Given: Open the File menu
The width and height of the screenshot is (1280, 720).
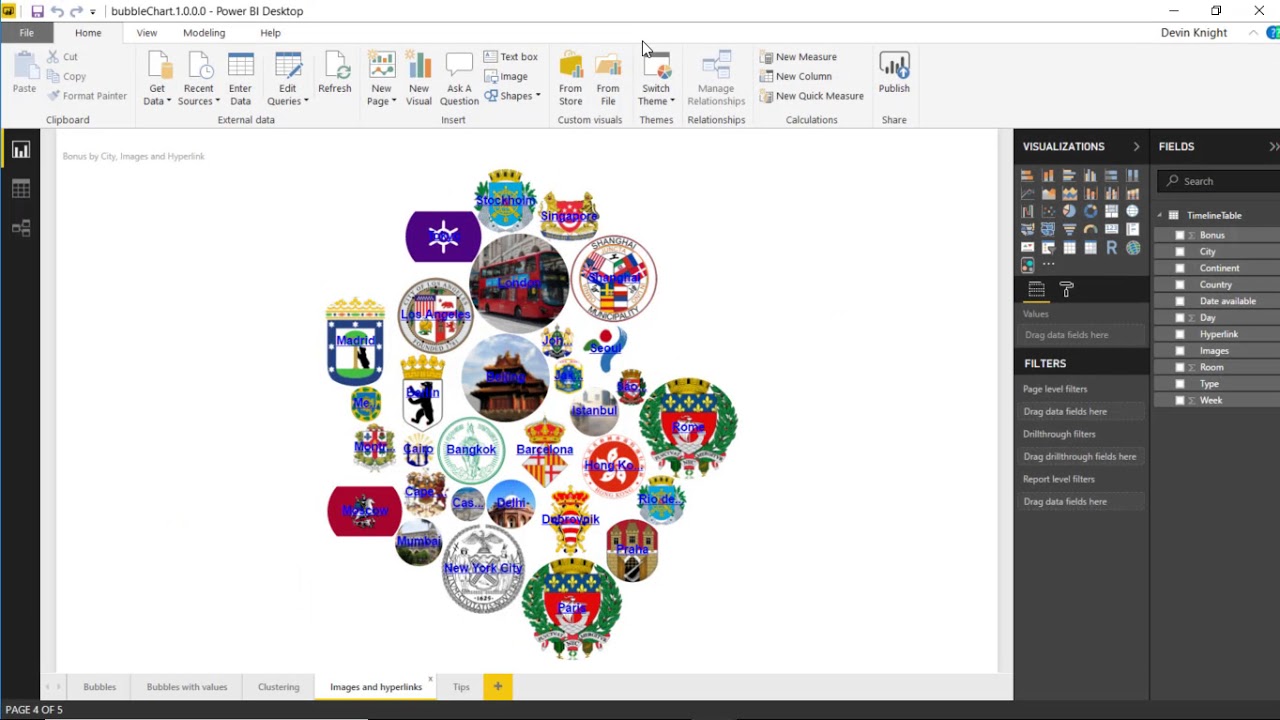Looking at the screenshot, I should (x=26, y=33).
